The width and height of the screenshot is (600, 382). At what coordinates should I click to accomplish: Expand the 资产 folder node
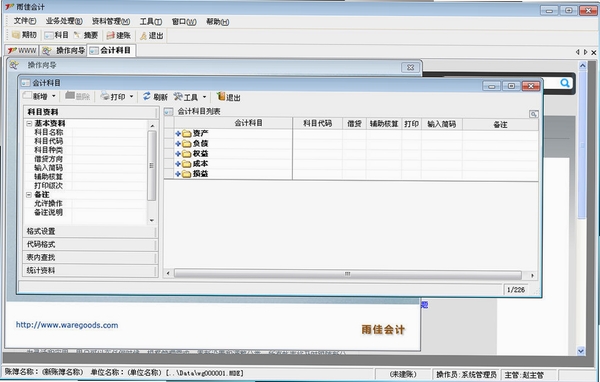[178, 134]
